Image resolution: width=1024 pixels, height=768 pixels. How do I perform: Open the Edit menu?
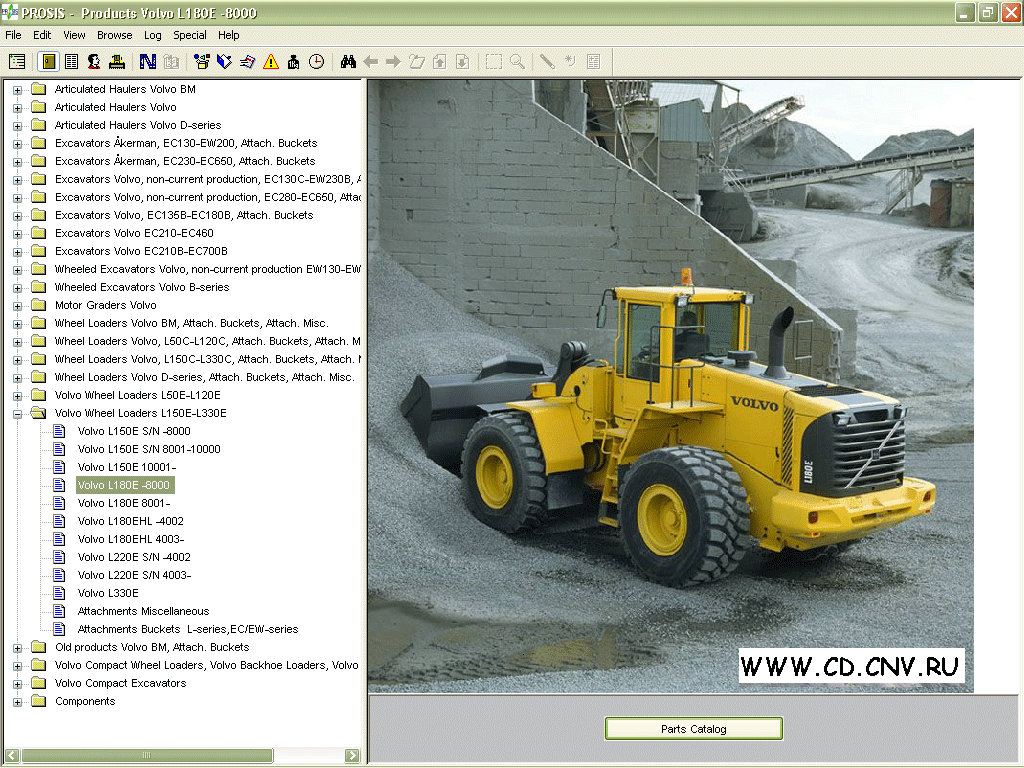42,35
